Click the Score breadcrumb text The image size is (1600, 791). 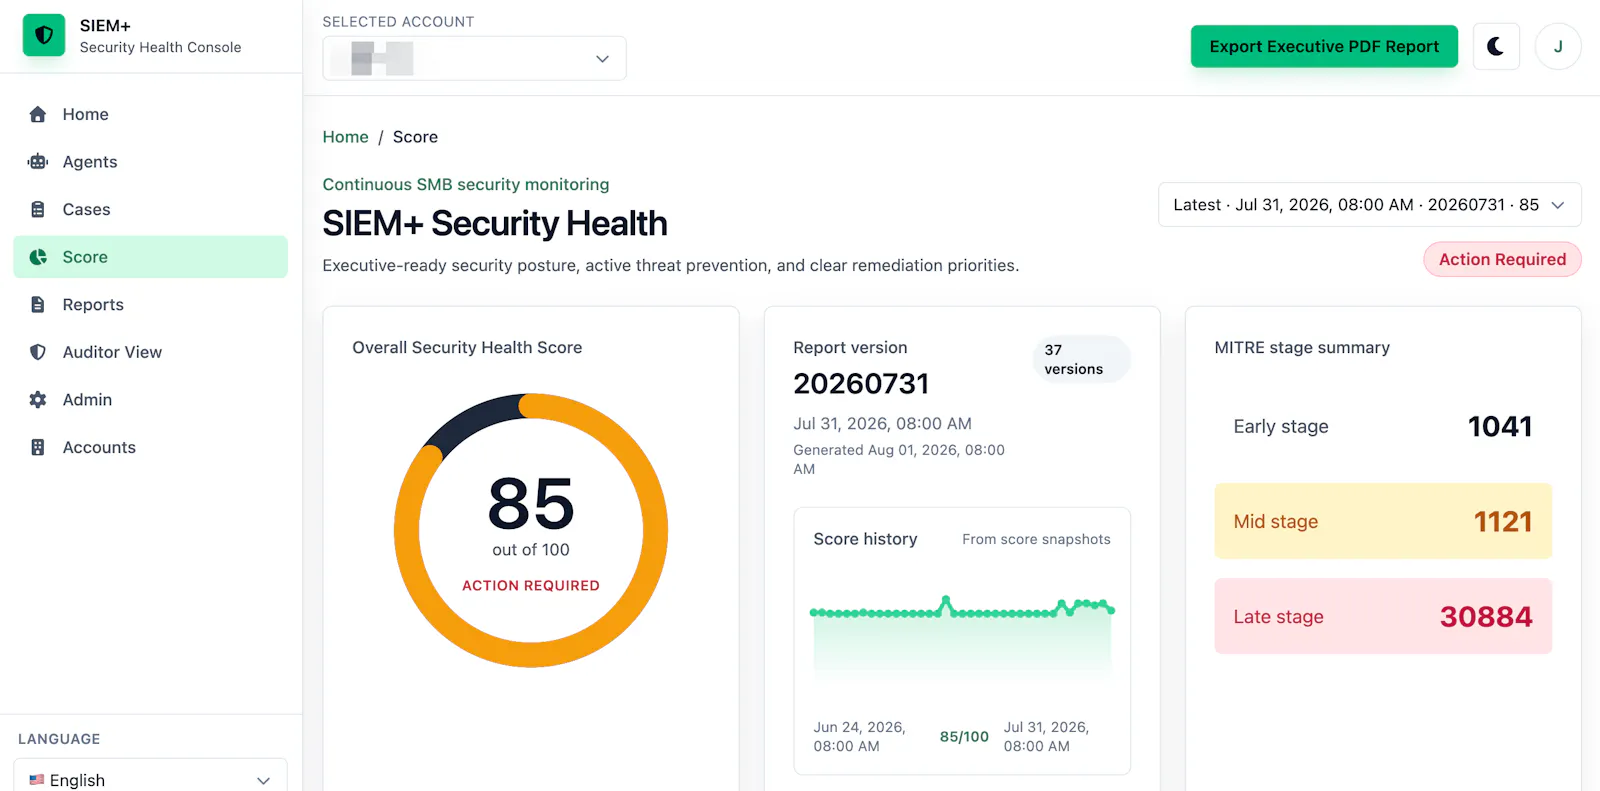click(x=415, y=137)
